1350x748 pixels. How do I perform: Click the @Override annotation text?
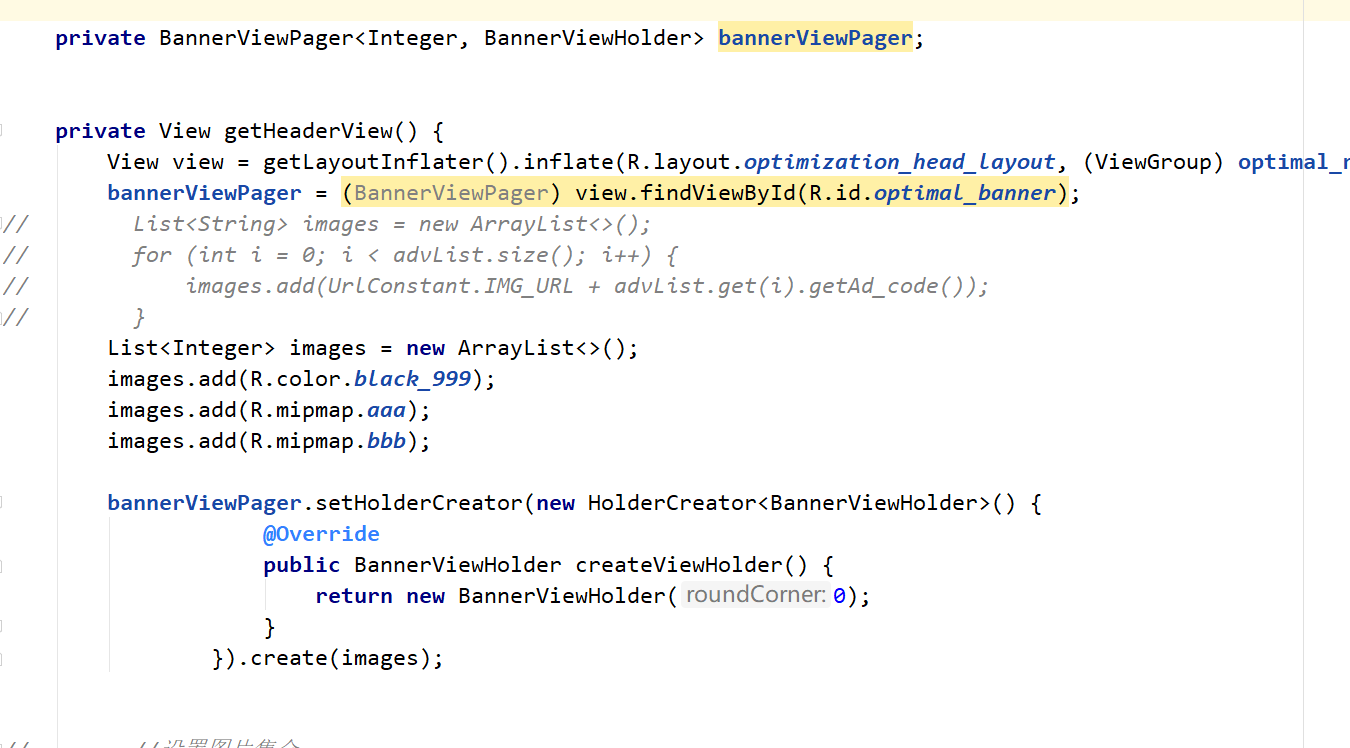point(321,533)
